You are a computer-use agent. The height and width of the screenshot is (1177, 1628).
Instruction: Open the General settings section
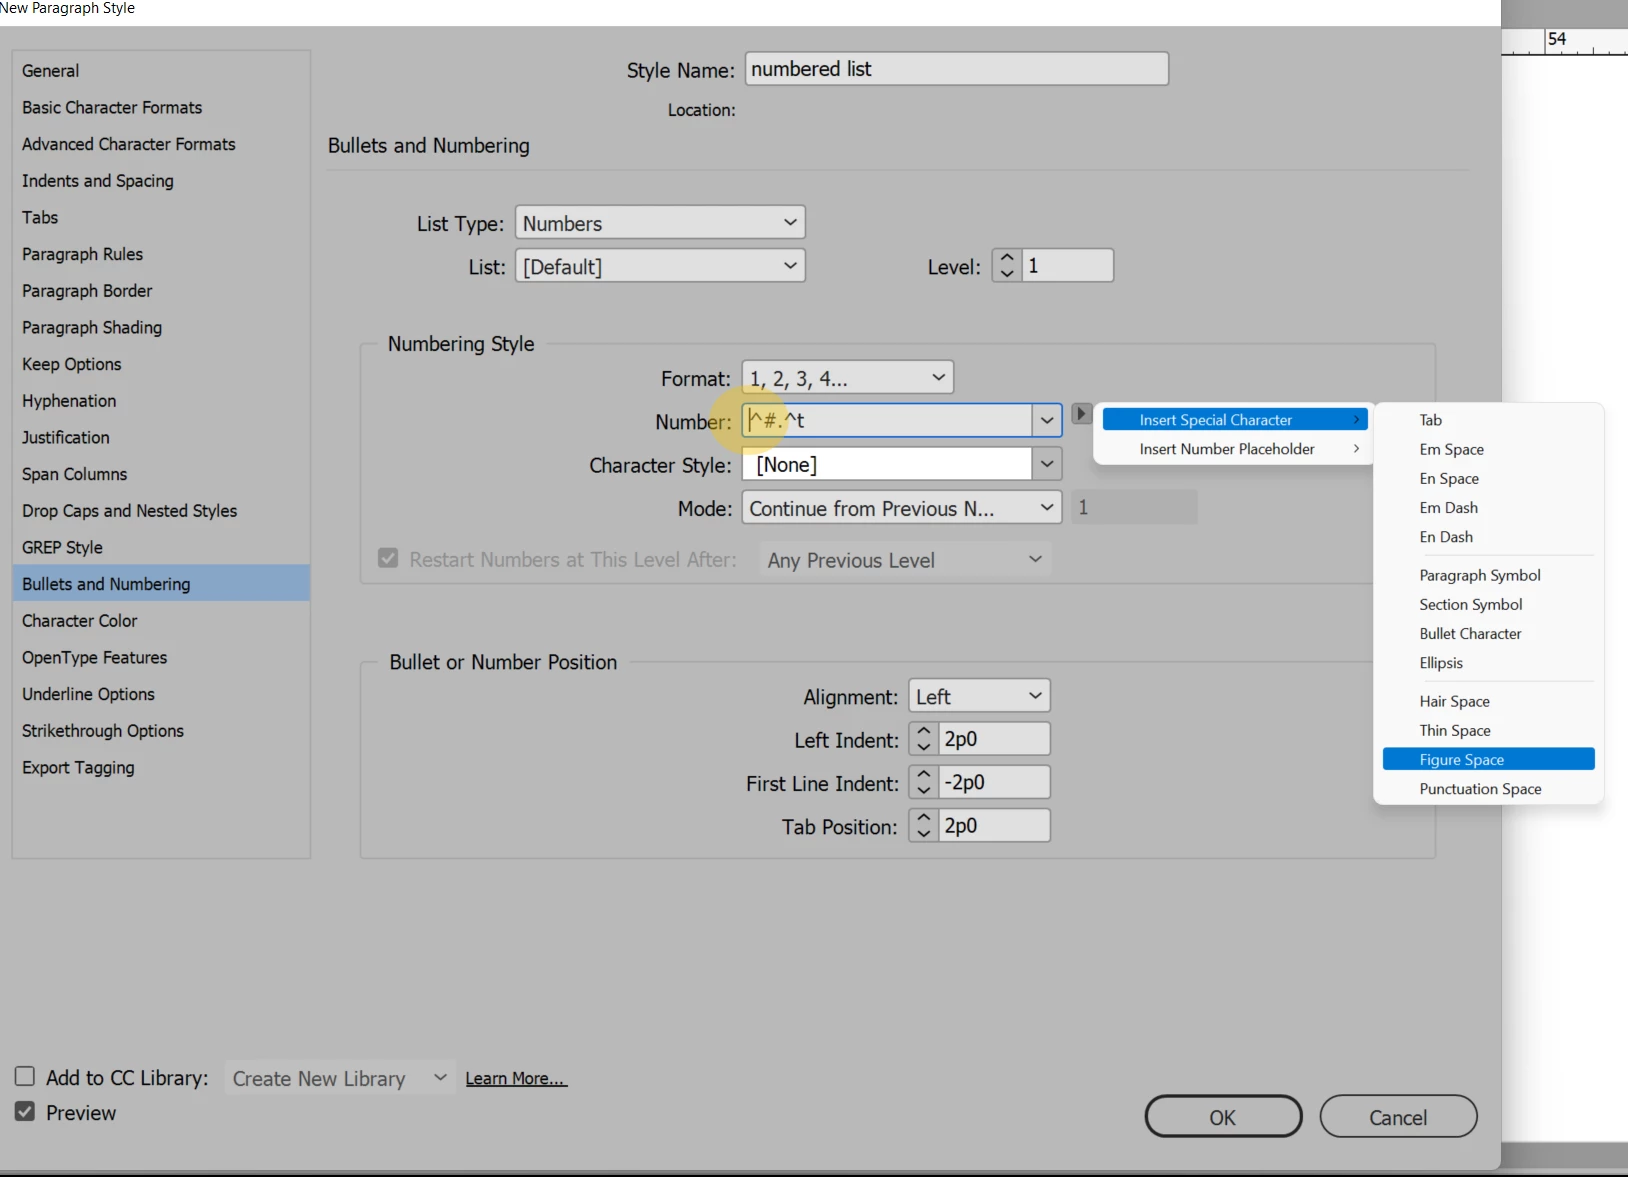pyautogui.click(x=161, y=71)
